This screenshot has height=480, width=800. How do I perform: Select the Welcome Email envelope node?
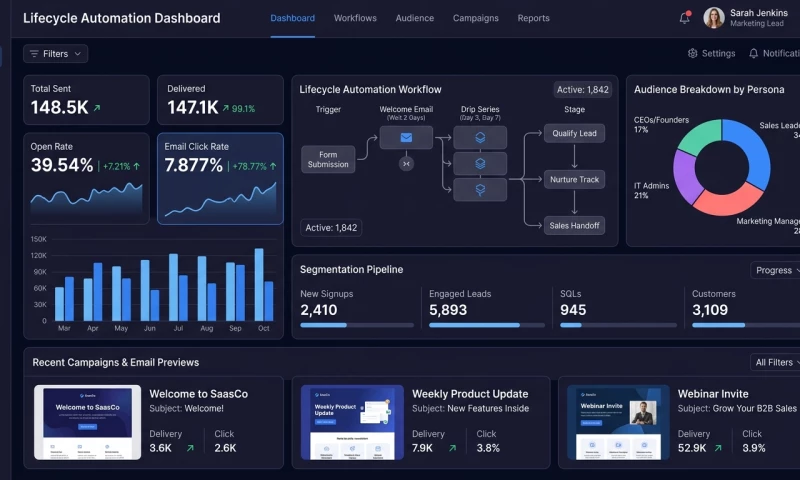pos(406,138)
